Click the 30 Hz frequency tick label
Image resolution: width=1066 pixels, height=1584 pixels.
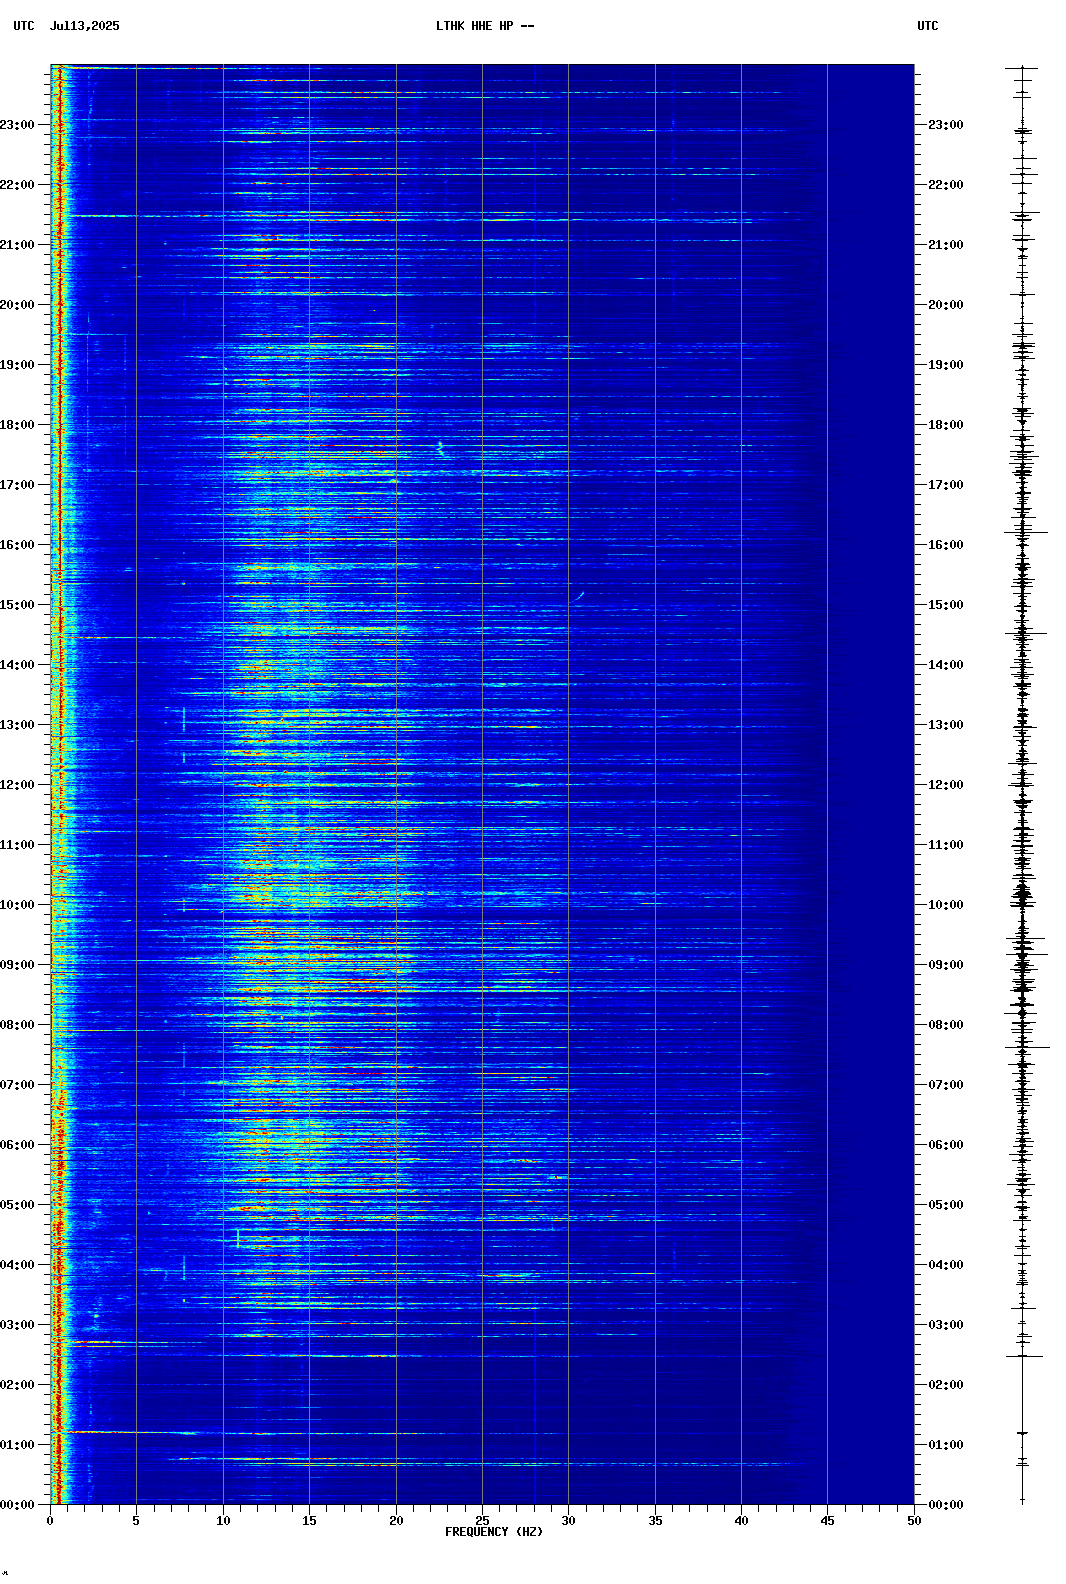point(568,1521)
